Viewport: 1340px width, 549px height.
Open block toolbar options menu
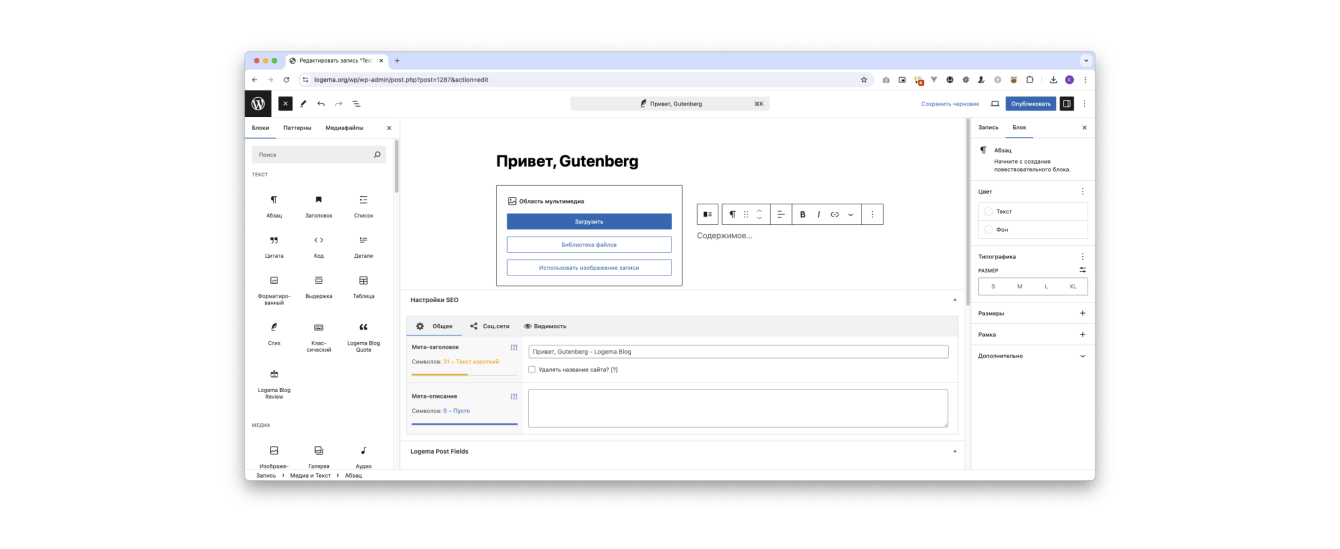click(872, 214)
